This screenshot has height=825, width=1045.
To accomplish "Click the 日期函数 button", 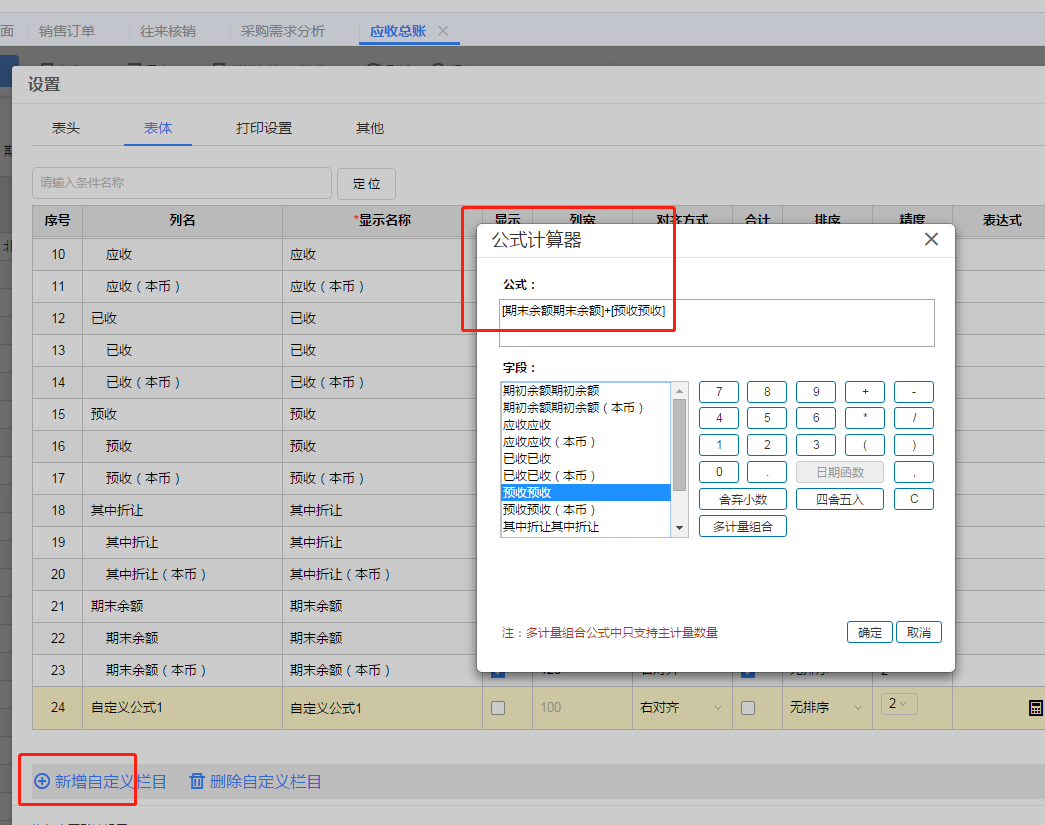I will pos(840,472).
